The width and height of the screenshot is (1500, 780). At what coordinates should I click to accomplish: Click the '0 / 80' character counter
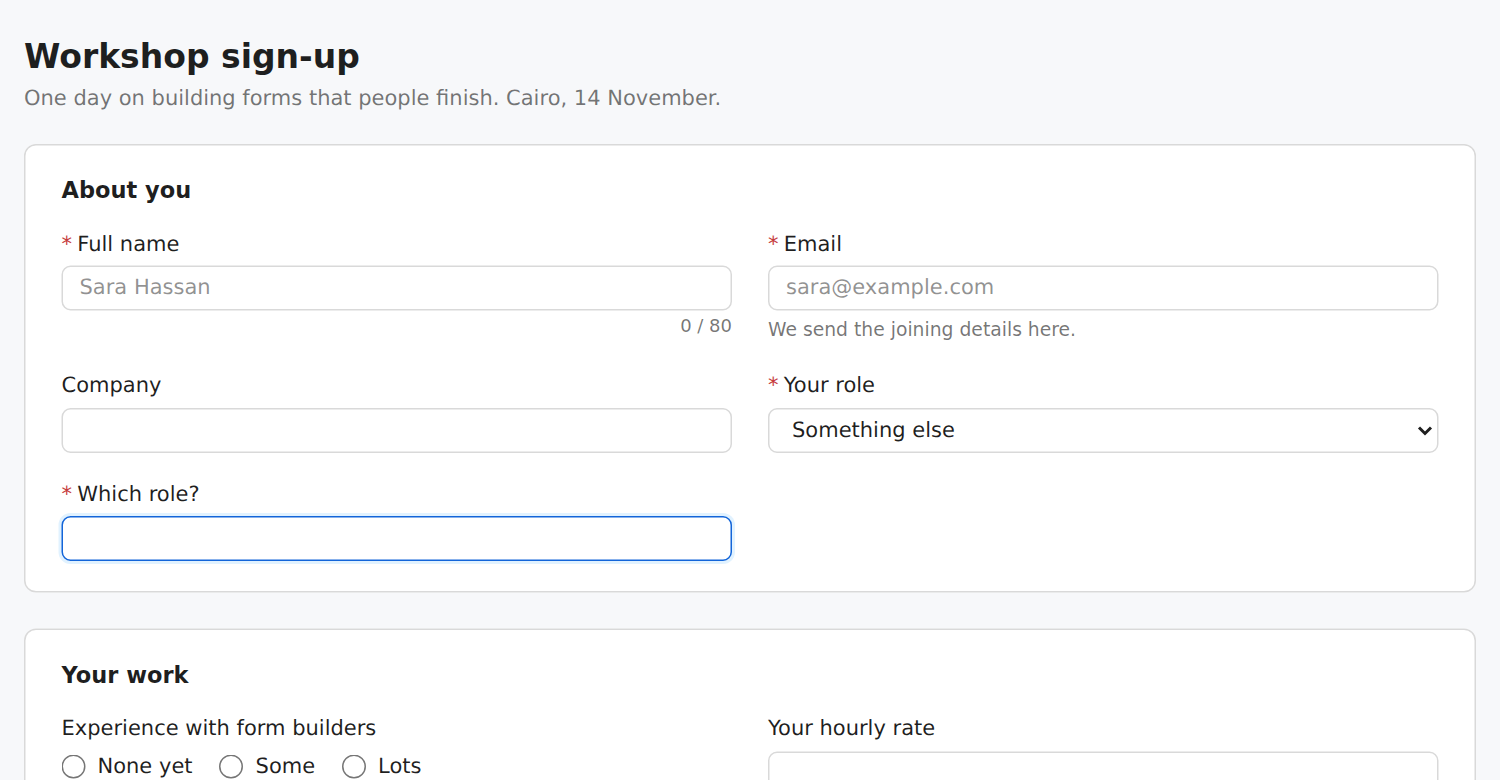[706, 326]
